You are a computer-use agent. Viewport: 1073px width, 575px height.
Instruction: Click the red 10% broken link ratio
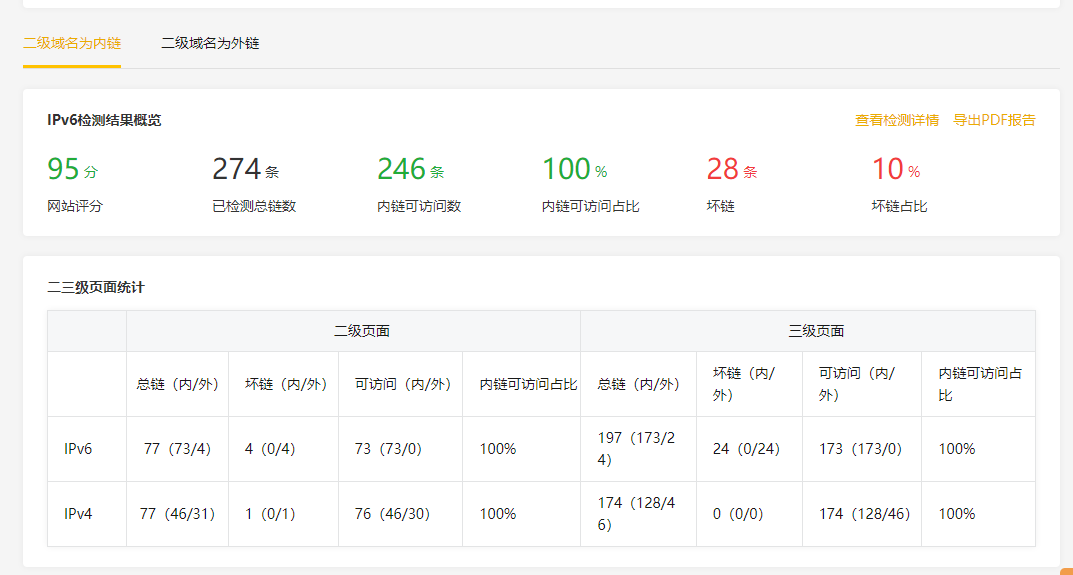pyautogui.click(x=895, y=170)
